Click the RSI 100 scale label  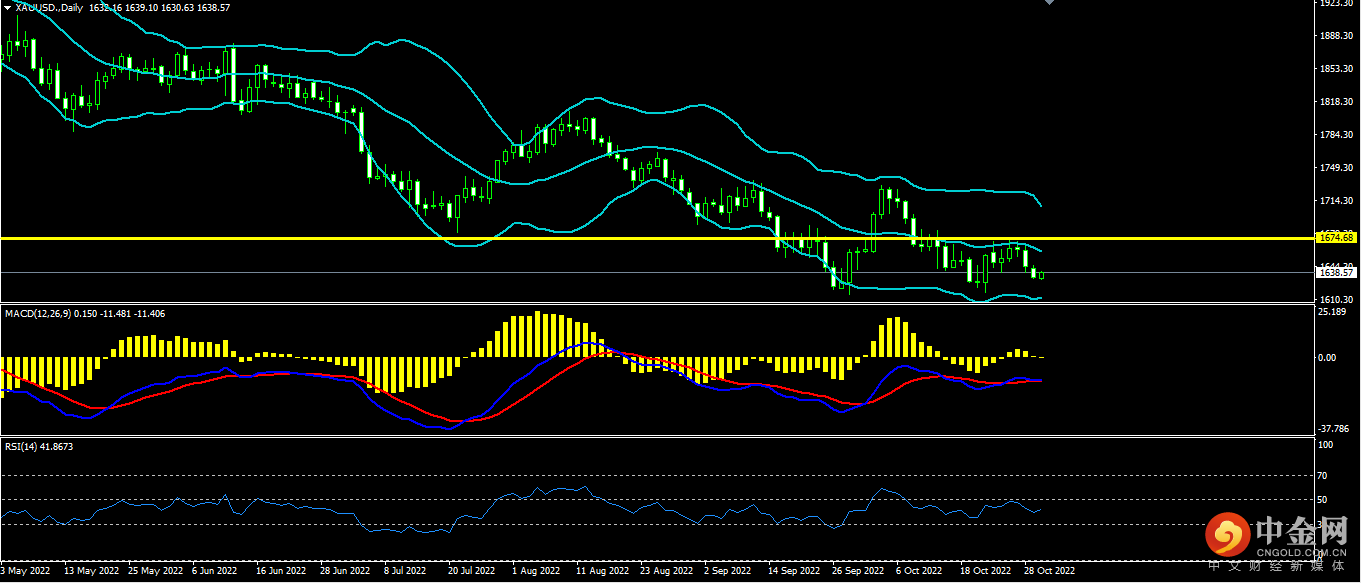[1323, 445]
